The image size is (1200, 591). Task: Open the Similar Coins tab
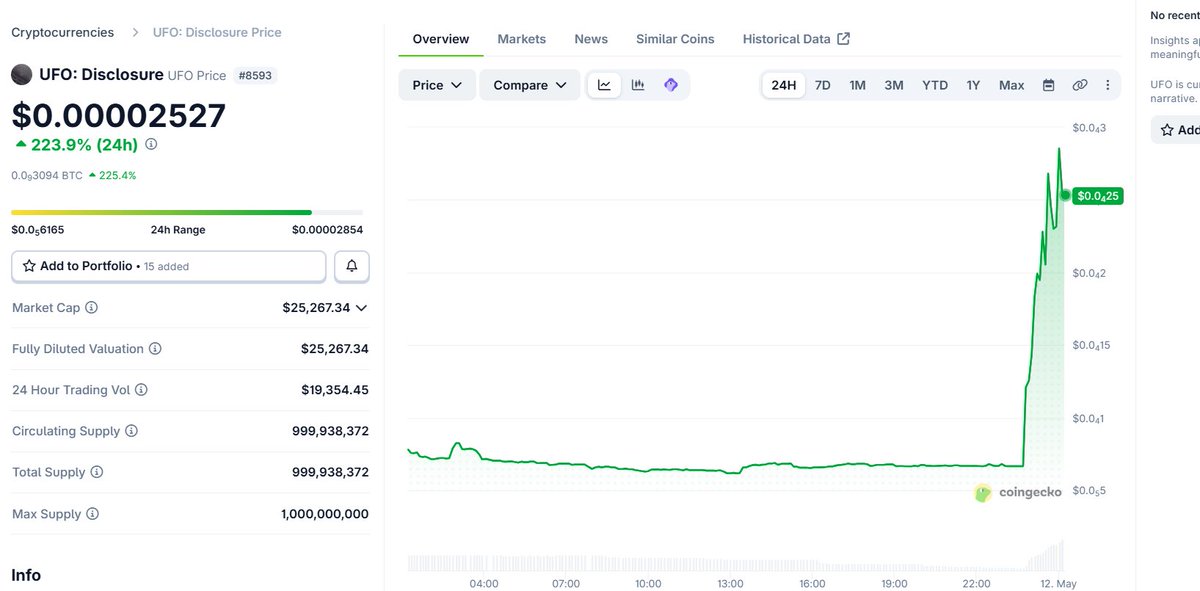click(675, 39)
